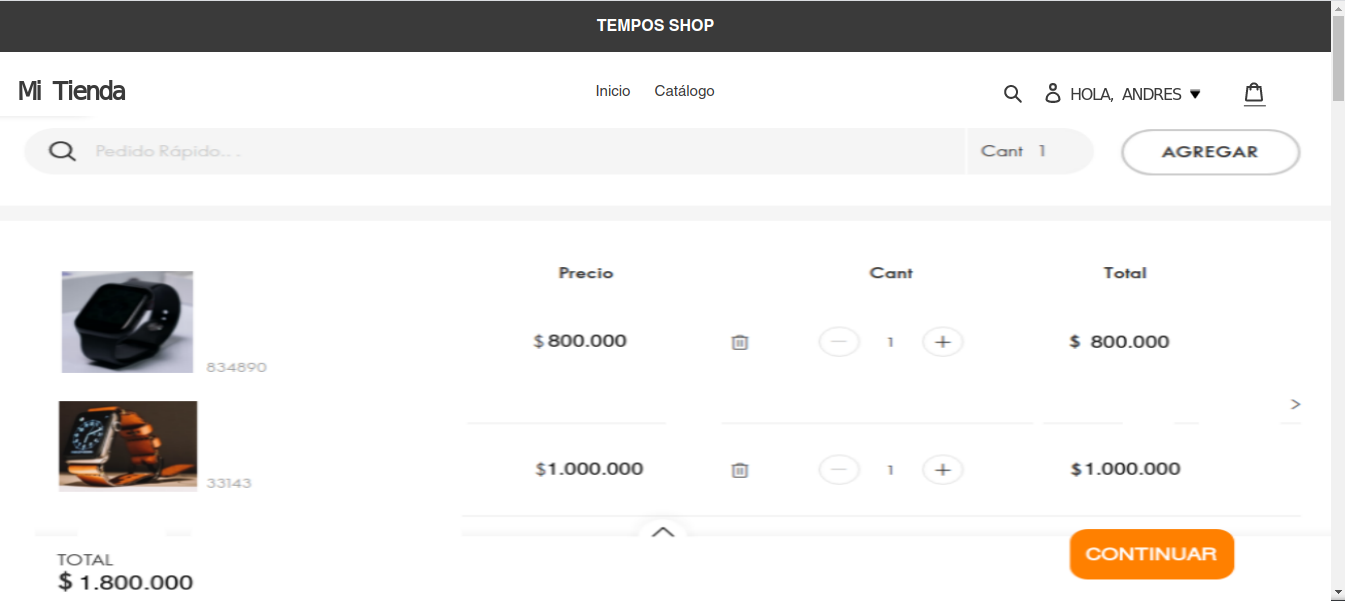This screenshot has width=1345, height=601.
Task: Decrease quantity of the $800.000 item
Action: (839, 342)
